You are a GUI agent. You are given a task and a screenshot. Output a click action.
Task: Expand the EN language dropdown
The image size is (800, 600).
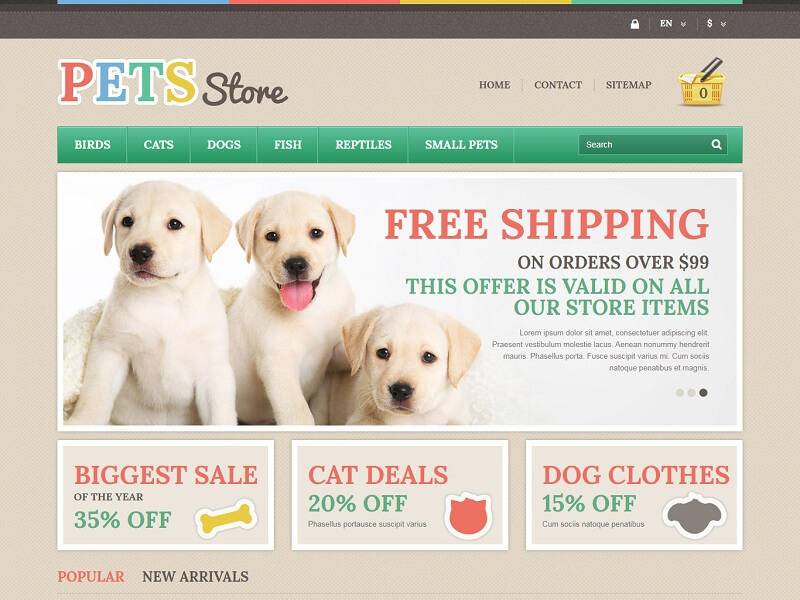pyautogui.click(x=672, y=23)
